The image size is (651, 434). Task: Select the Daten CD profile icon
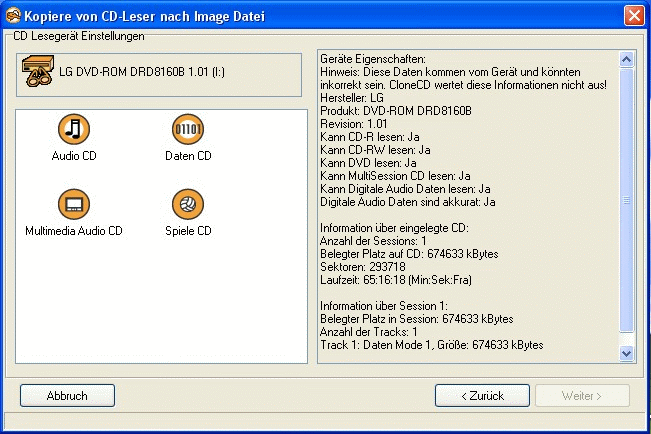pyautogui.click(x=188, y=129)
